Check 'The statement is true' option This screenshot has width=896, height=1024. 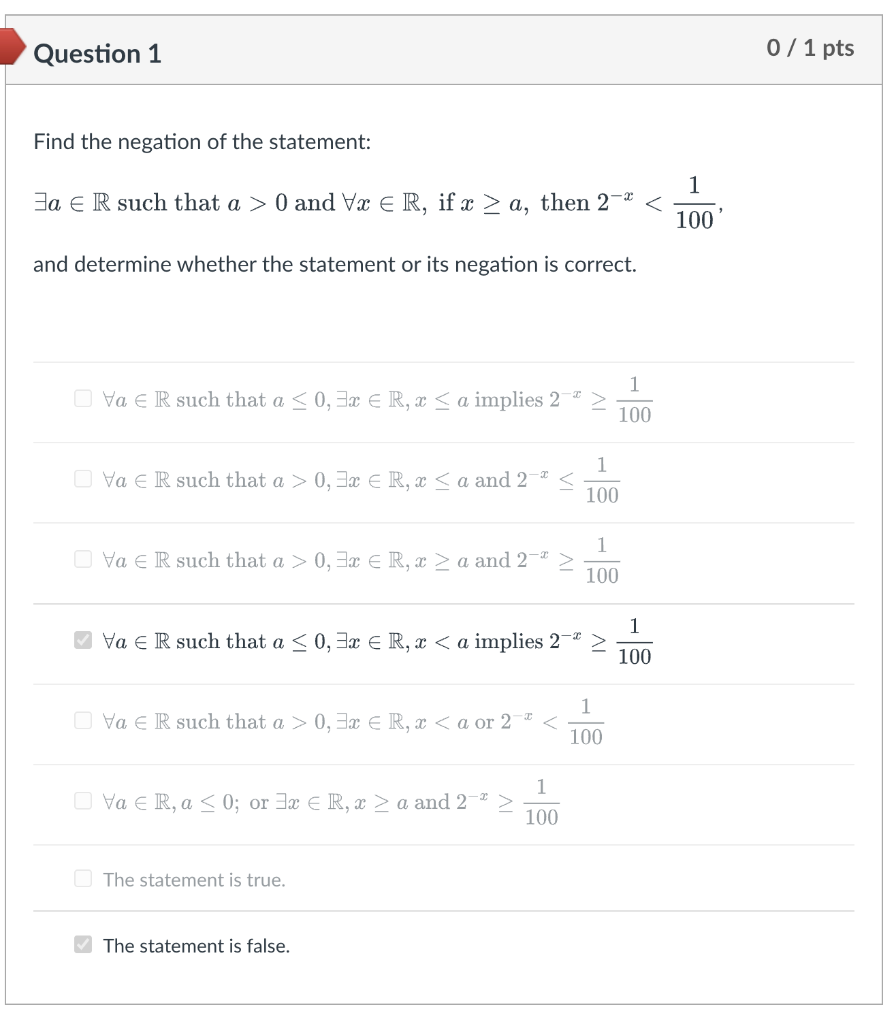[85, 878]
